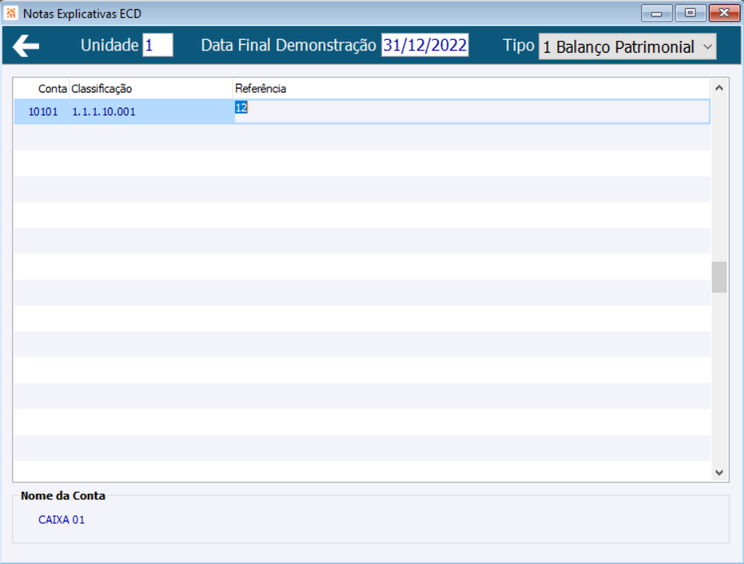Select the Conta 10101 cell
744x564 pixels.
pyautogui.click(x=42, y=112)
